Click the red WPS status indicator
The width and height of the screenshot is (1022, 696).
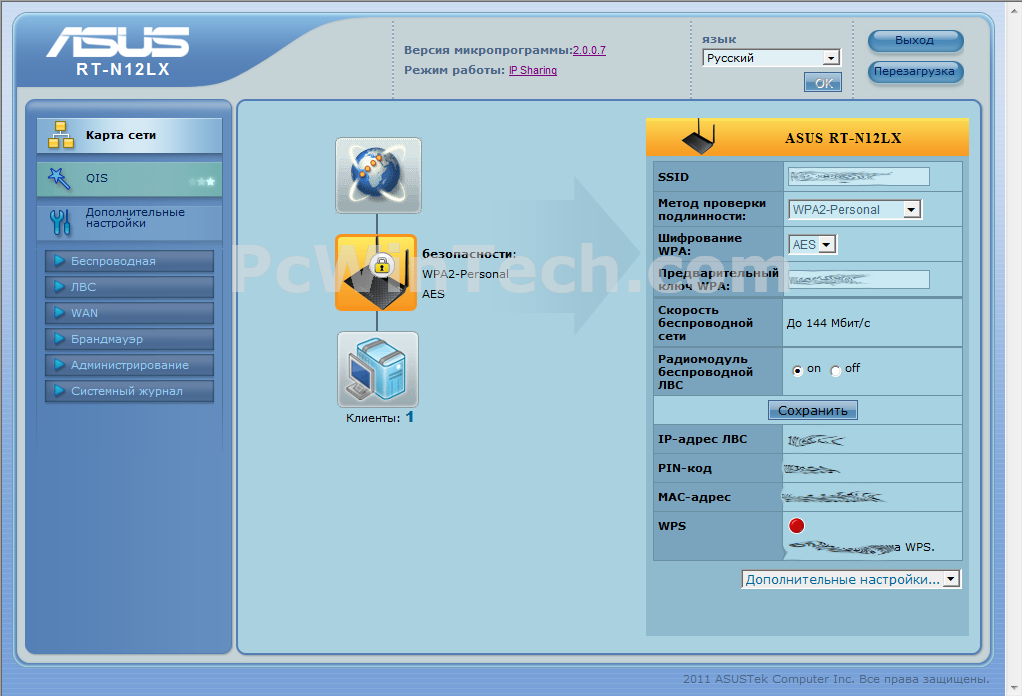coord(796,526)
